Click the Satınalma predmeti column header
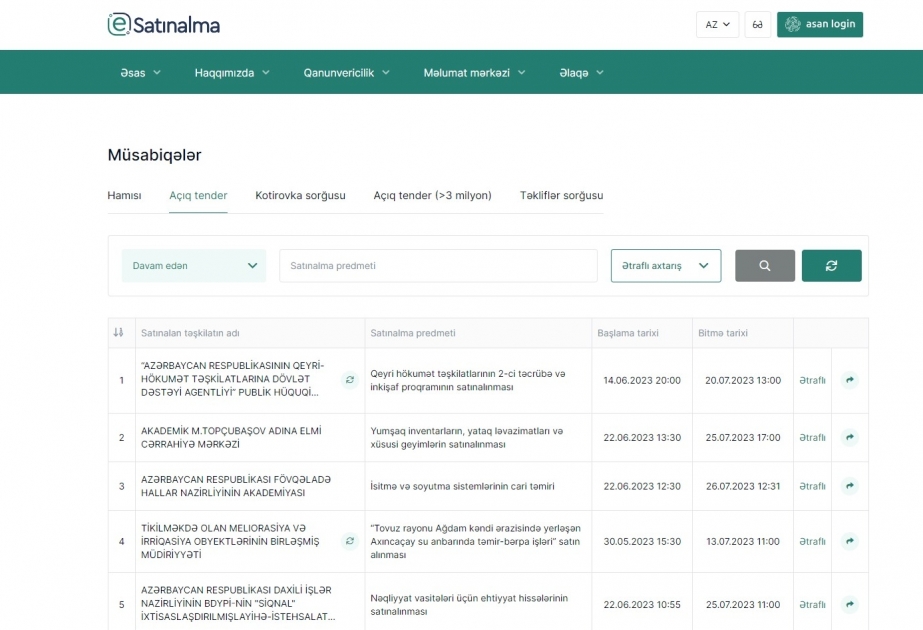 [413, 333]
